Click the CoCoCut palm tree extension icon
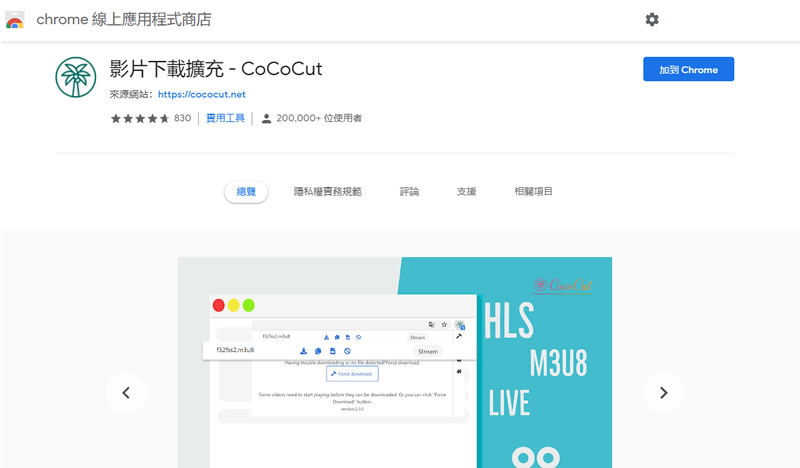800x468 pixels. point(76,77)
